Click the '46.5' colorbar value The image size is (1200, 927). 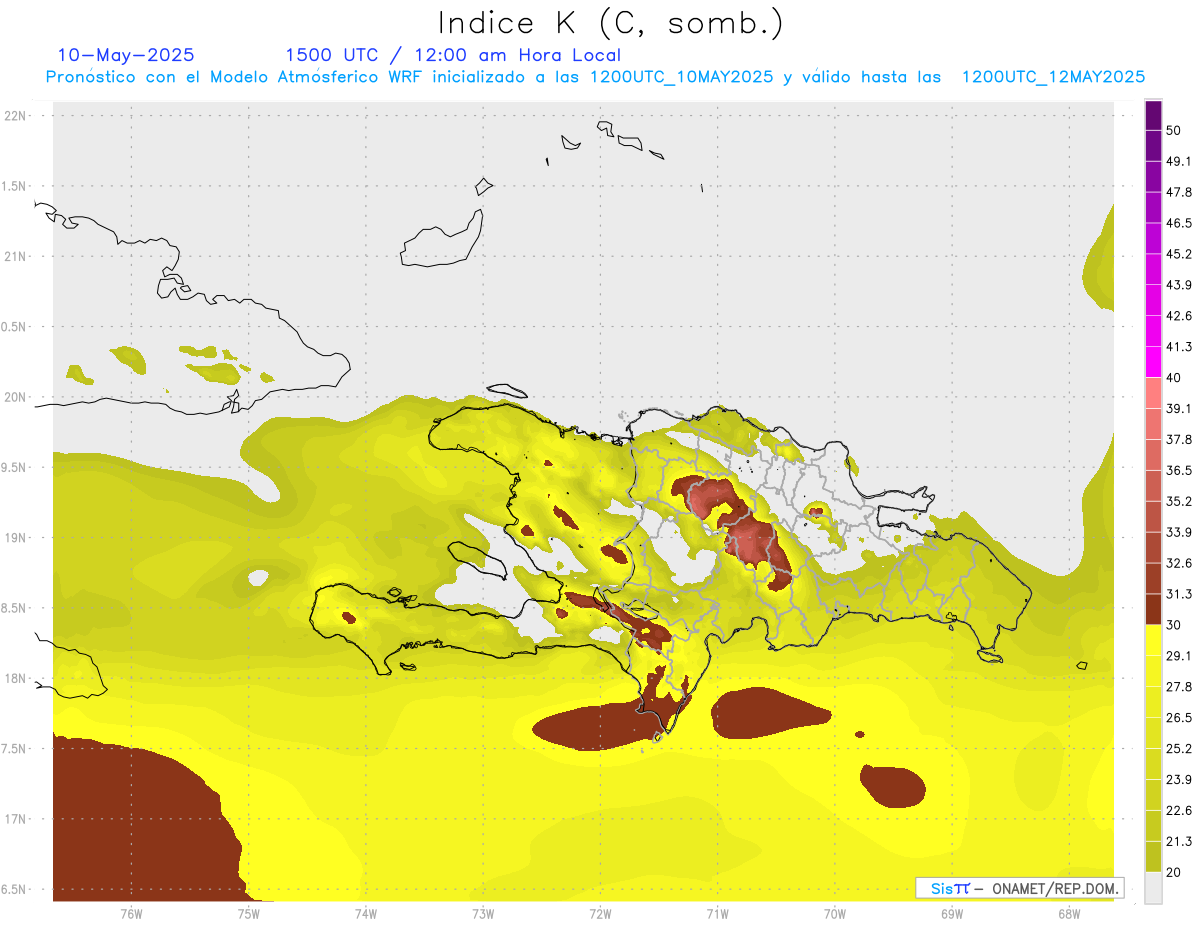[x=1179, y=223]
